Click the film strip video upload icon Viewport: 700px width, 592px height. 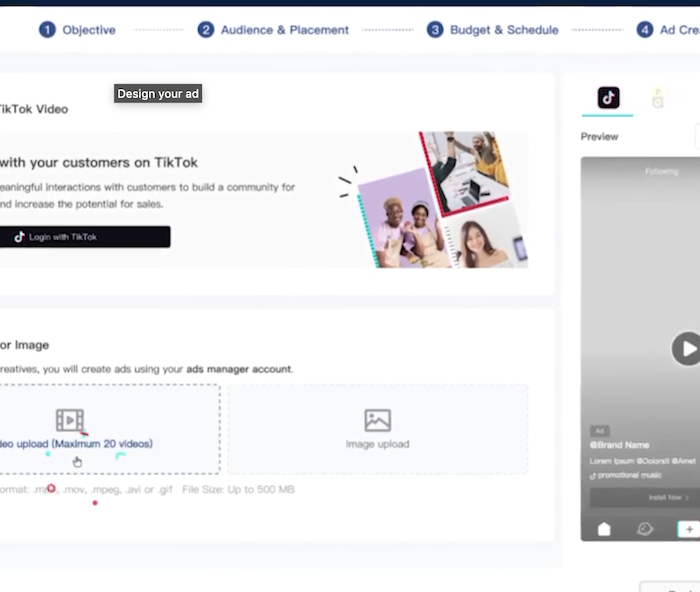[x=70, y=420]
